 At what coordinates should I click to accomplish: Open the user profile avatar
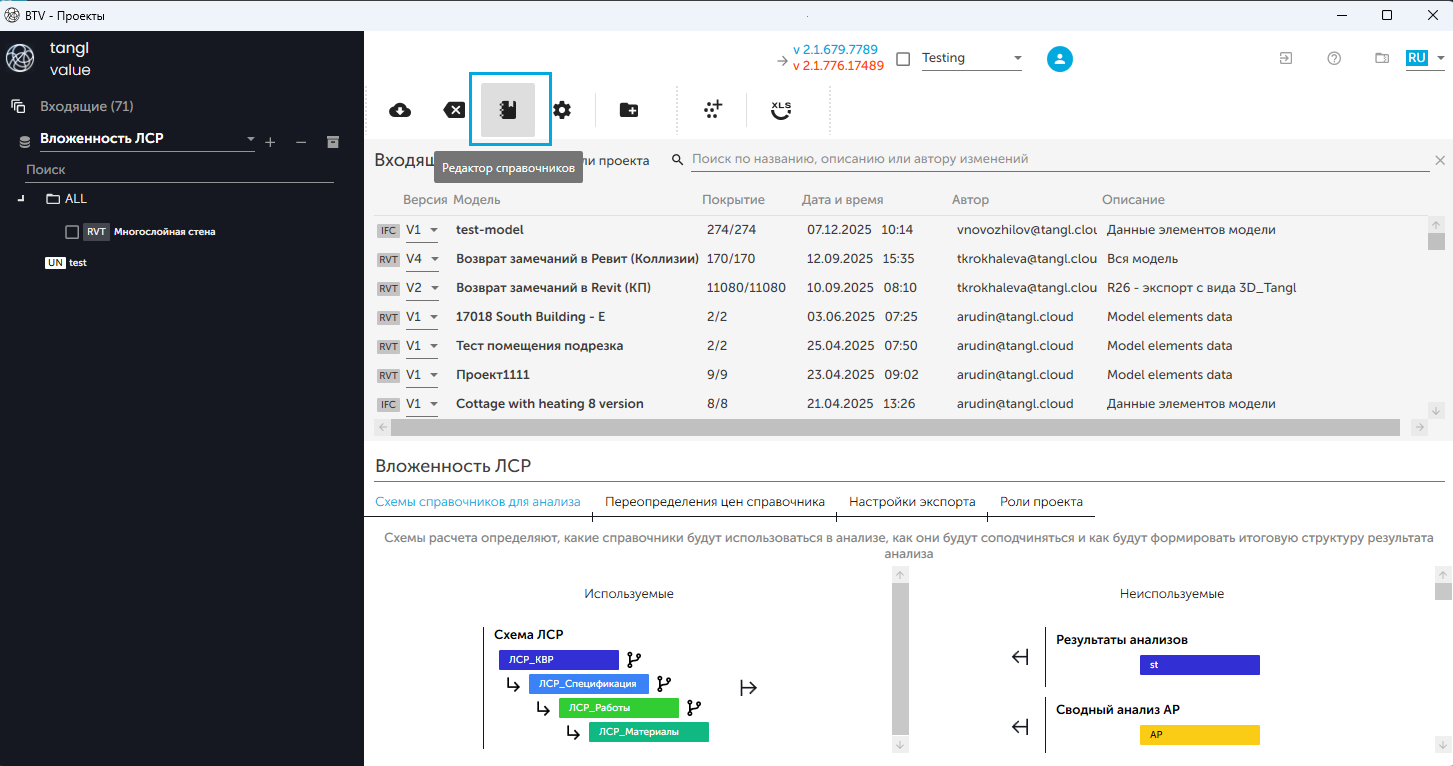click(1060, 59)
